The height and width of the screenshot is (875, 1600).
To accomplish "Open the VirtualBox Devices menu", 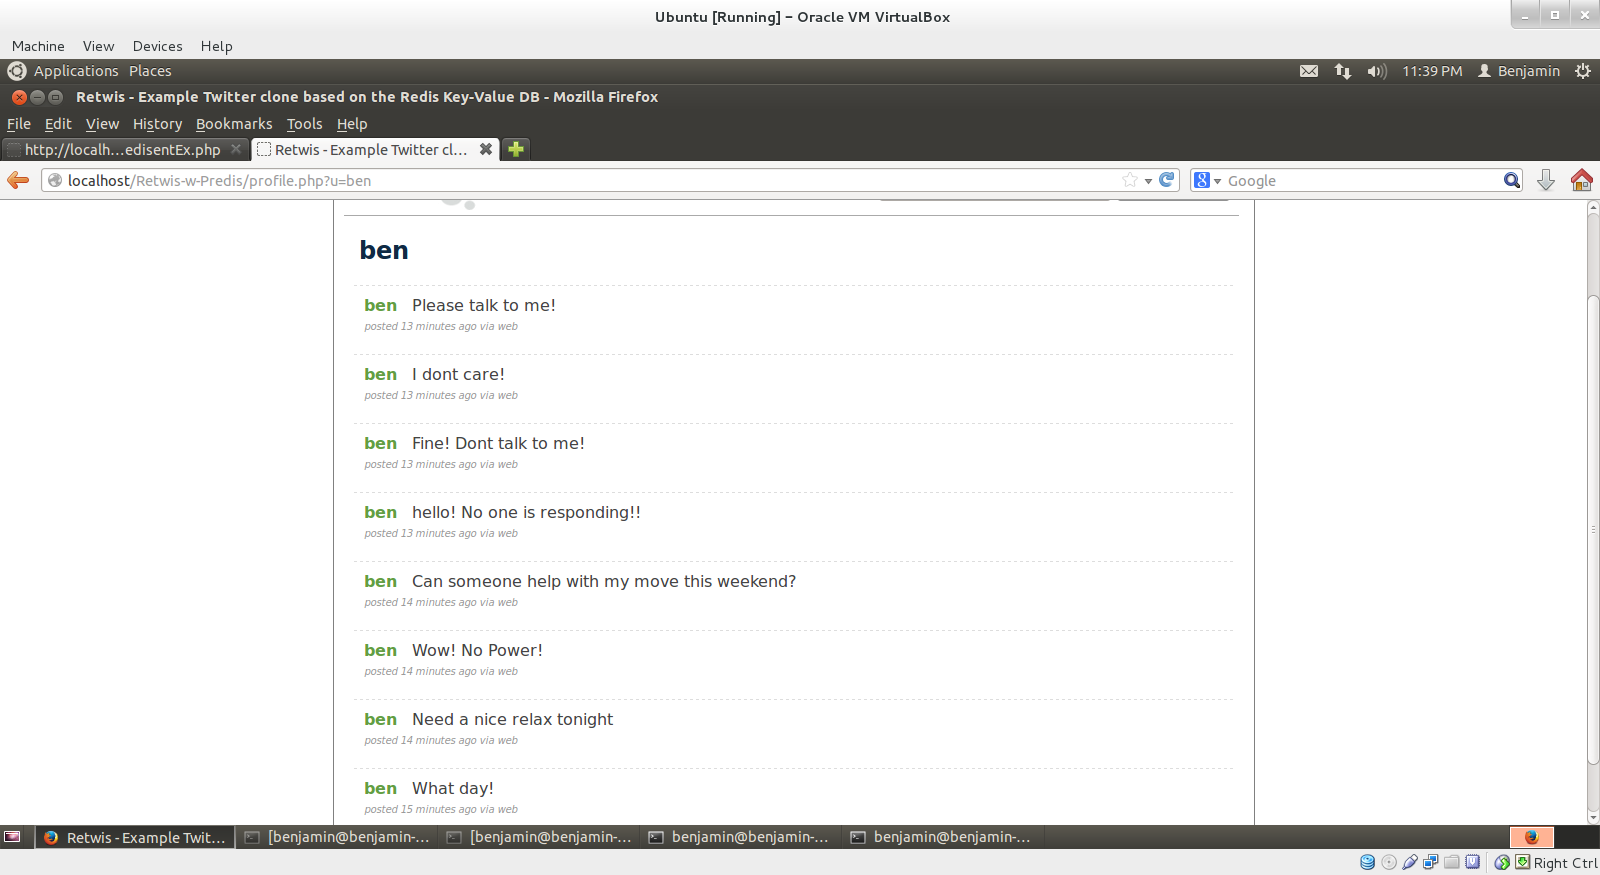I will coord(158,46).
